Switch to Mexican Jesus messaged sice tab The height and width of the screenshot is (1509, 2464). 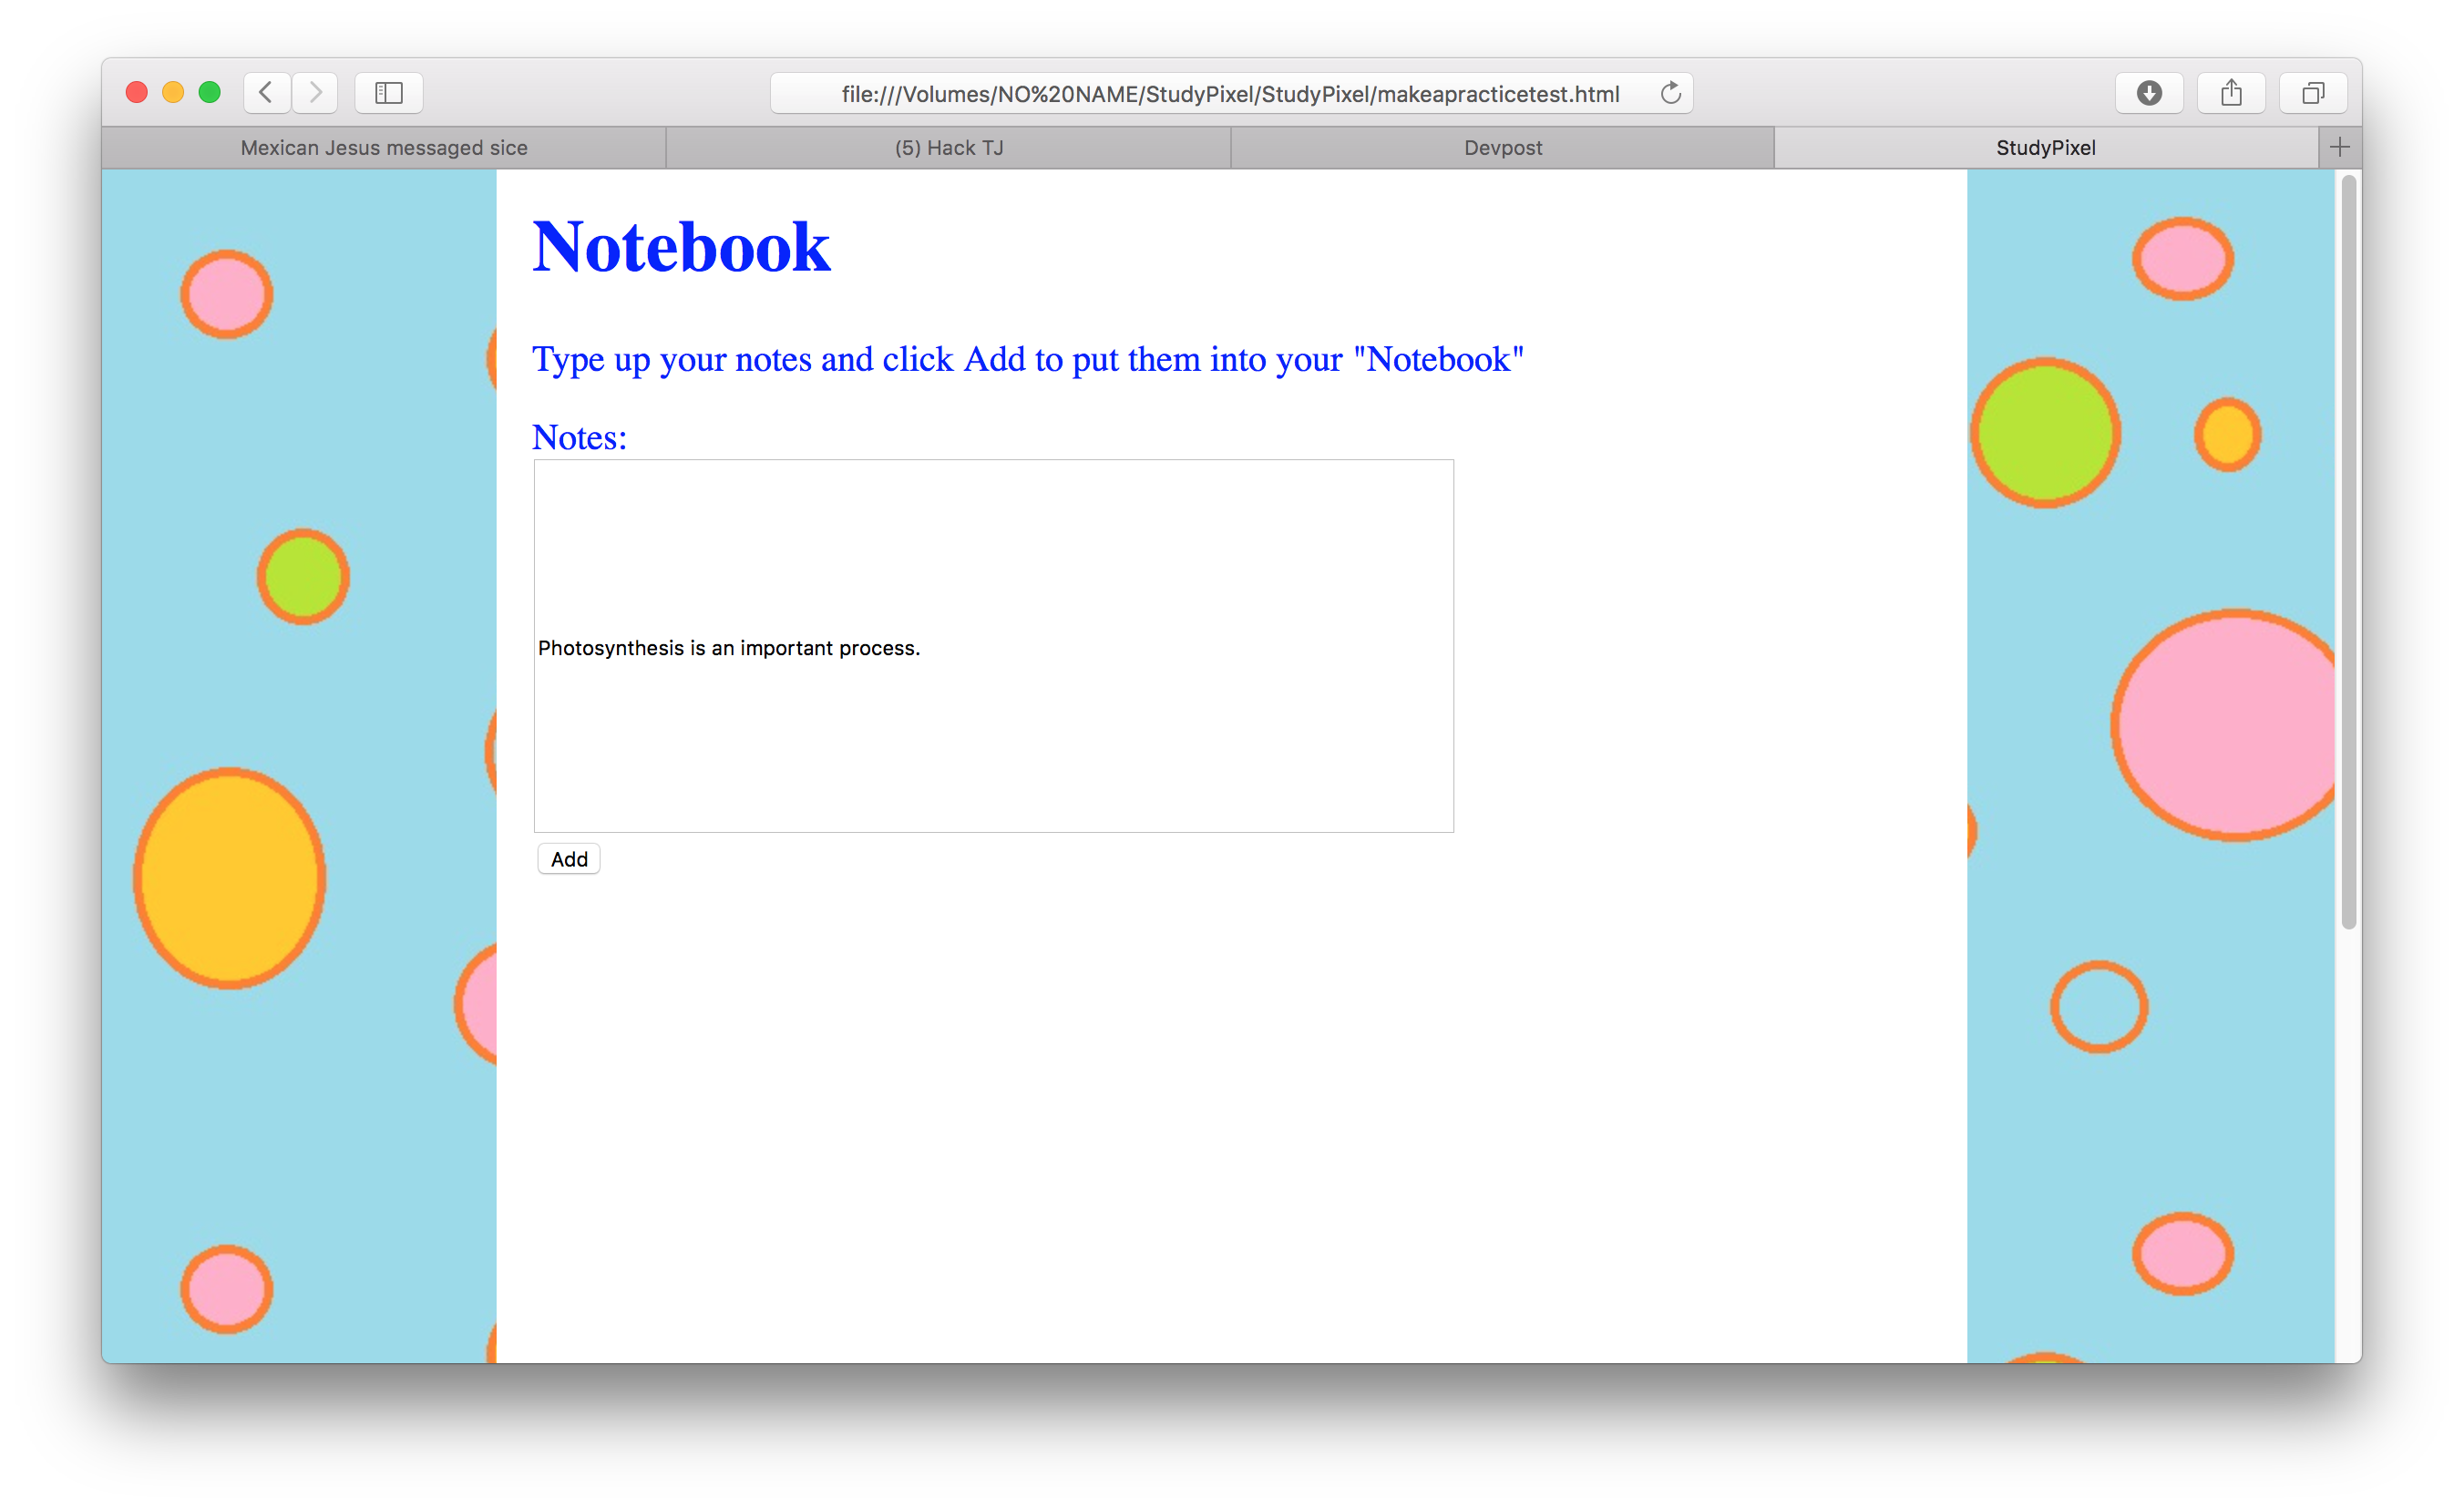tap(384, 148)
